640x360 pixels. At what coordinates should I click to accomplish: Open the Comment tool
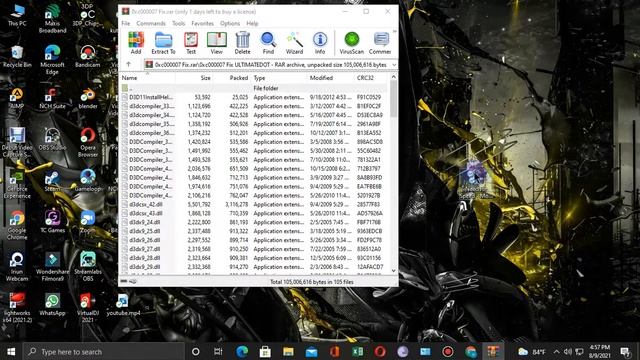(380, 43)
